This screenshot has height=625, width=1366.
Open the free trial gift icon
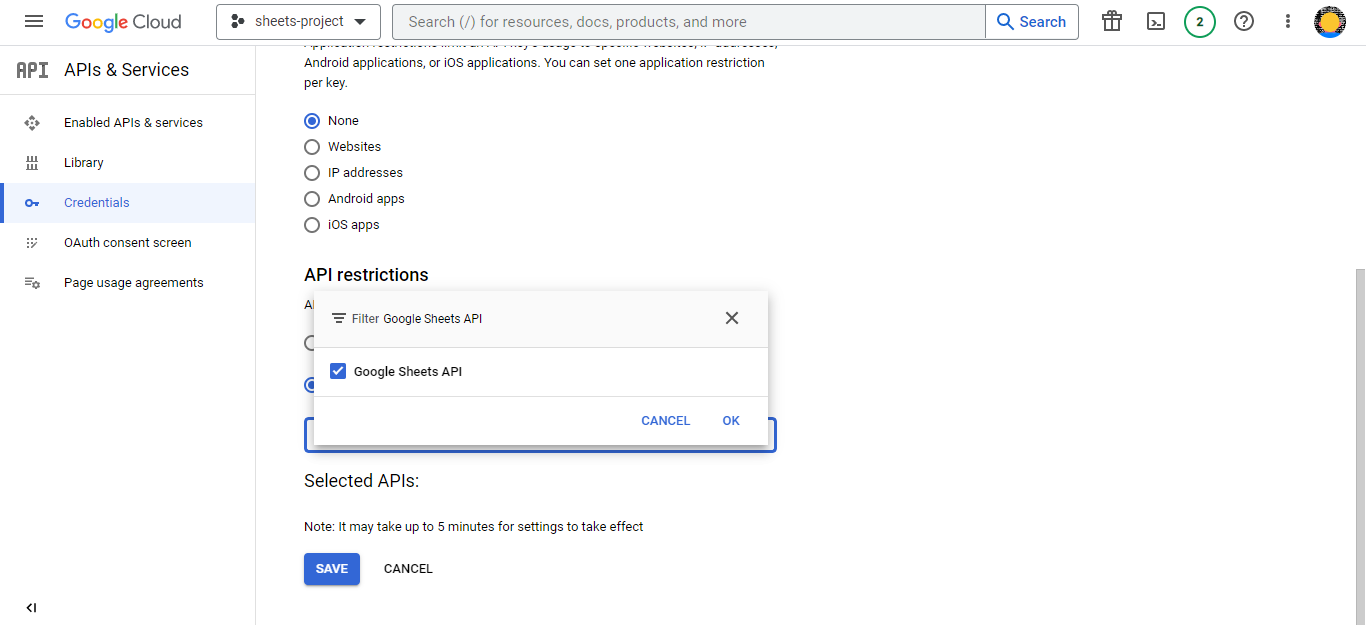(1112, 21)
